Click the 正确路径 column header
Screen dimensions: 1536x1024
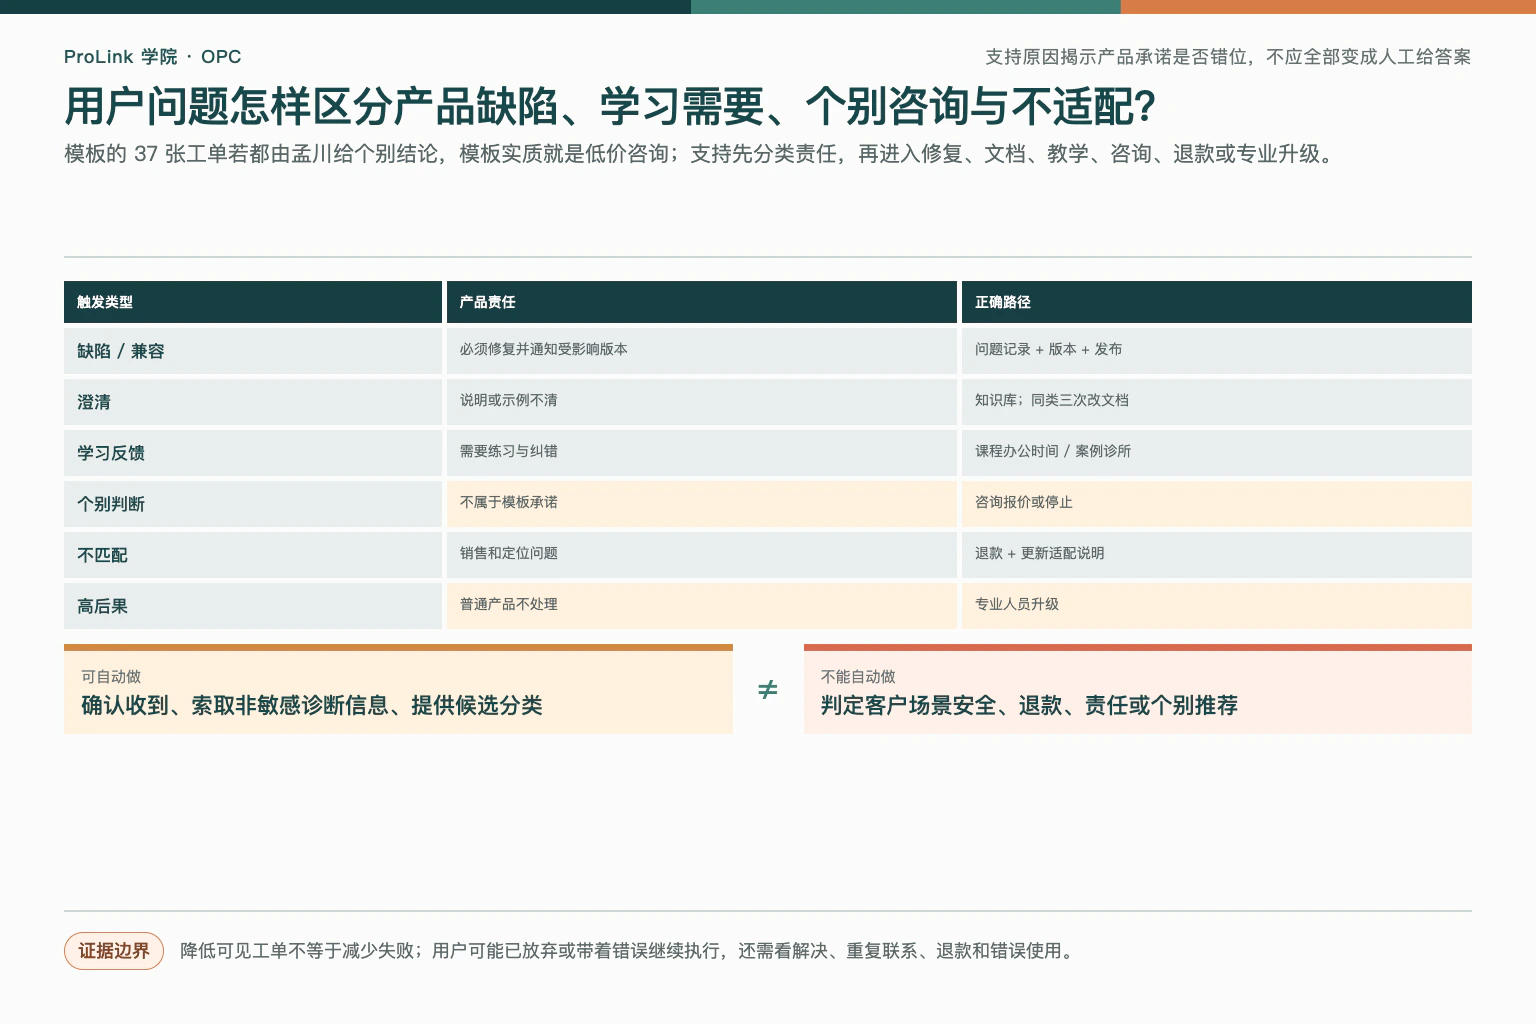click(1217, 302)
